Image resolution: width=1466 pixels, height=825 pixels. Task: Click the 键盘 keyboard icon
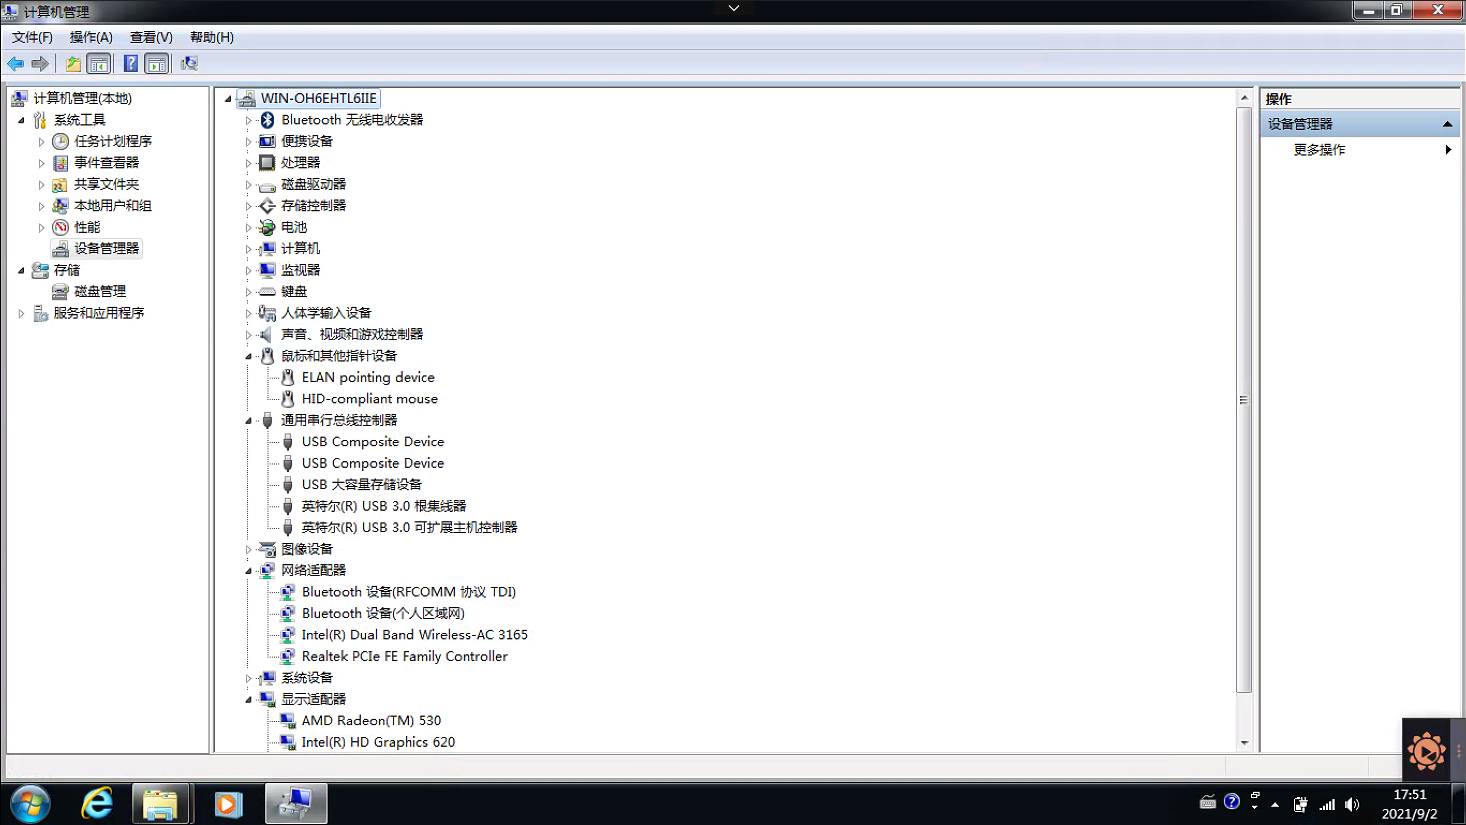[x=267, y=292]
